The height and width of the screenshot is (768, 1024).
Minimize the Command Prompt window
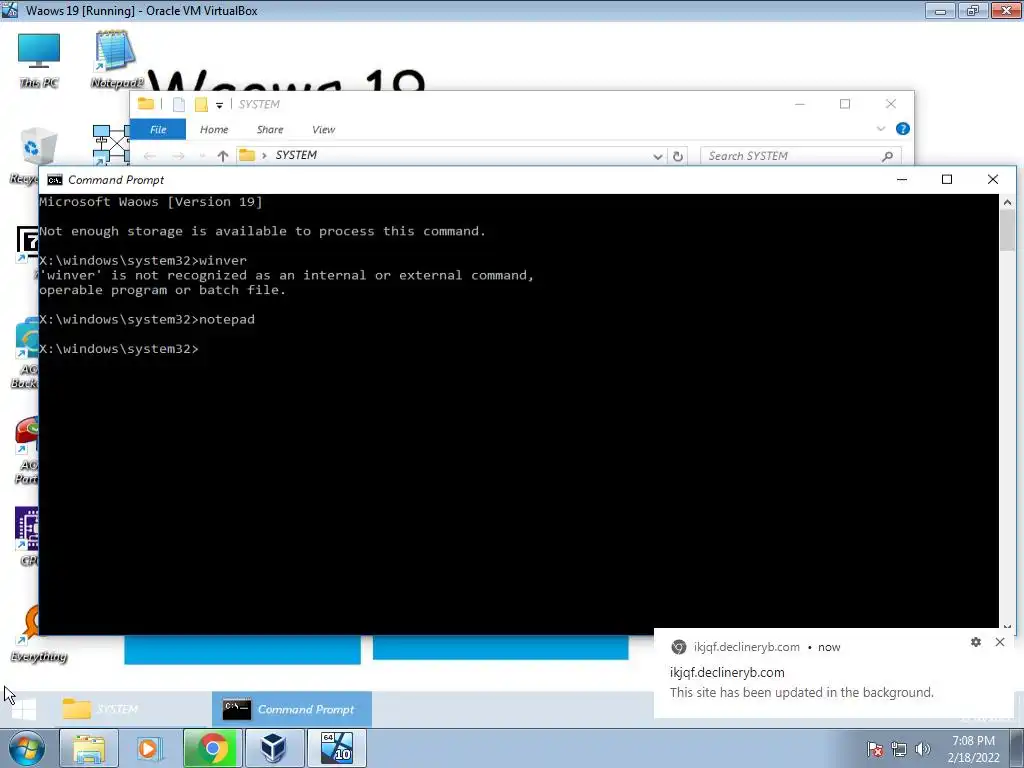pyautogui.click(x=902, y=180)
